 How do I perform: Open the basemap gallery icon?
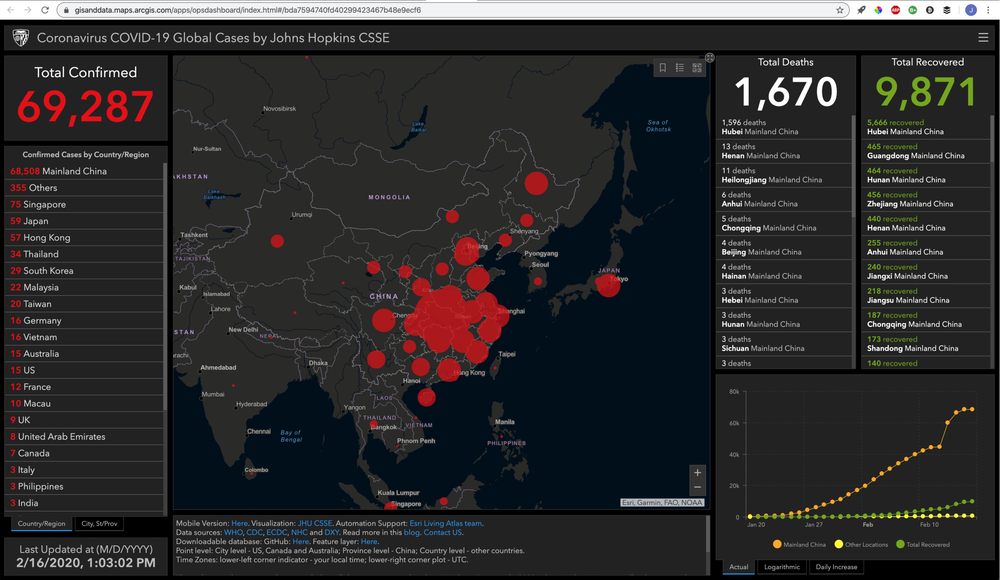pos(697,68)
